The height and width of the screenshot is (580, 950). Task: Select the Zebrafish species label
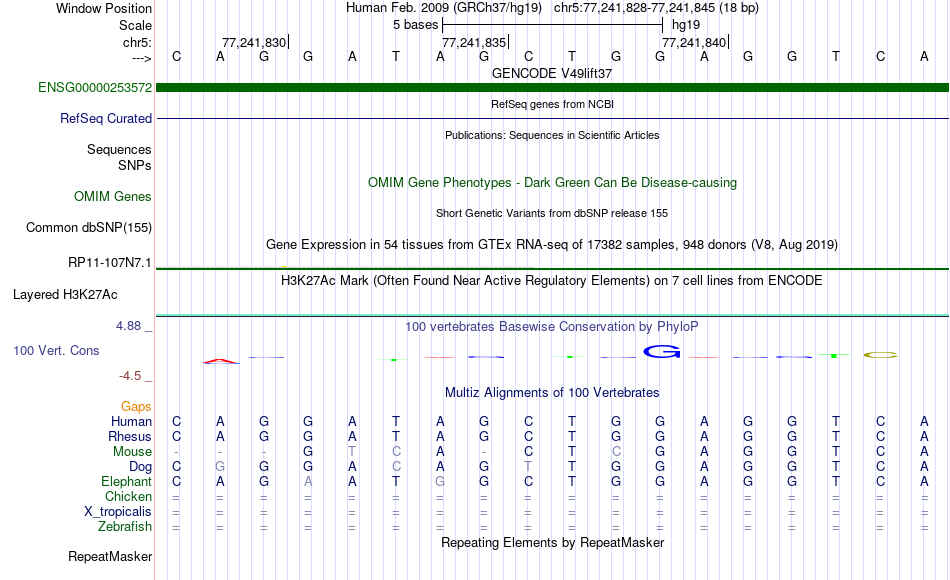[125, 526]
